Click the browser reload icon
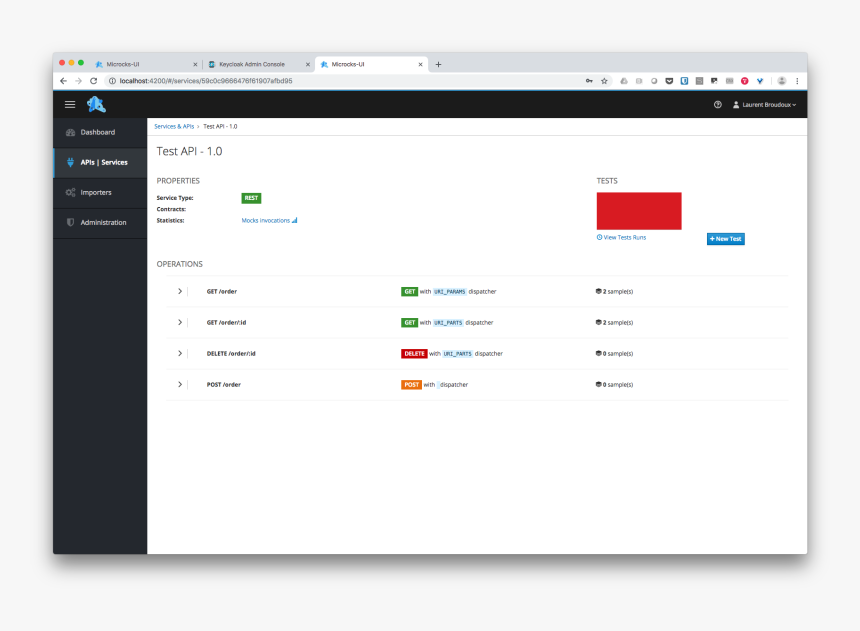860x631 pixels. 94,81
